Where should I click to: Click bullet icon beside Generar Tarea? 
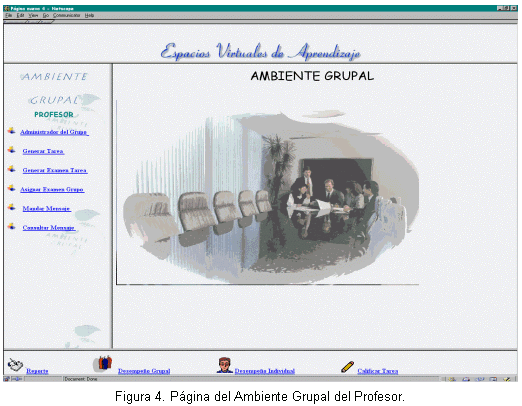pyautogui.click(x=12, y=150)
